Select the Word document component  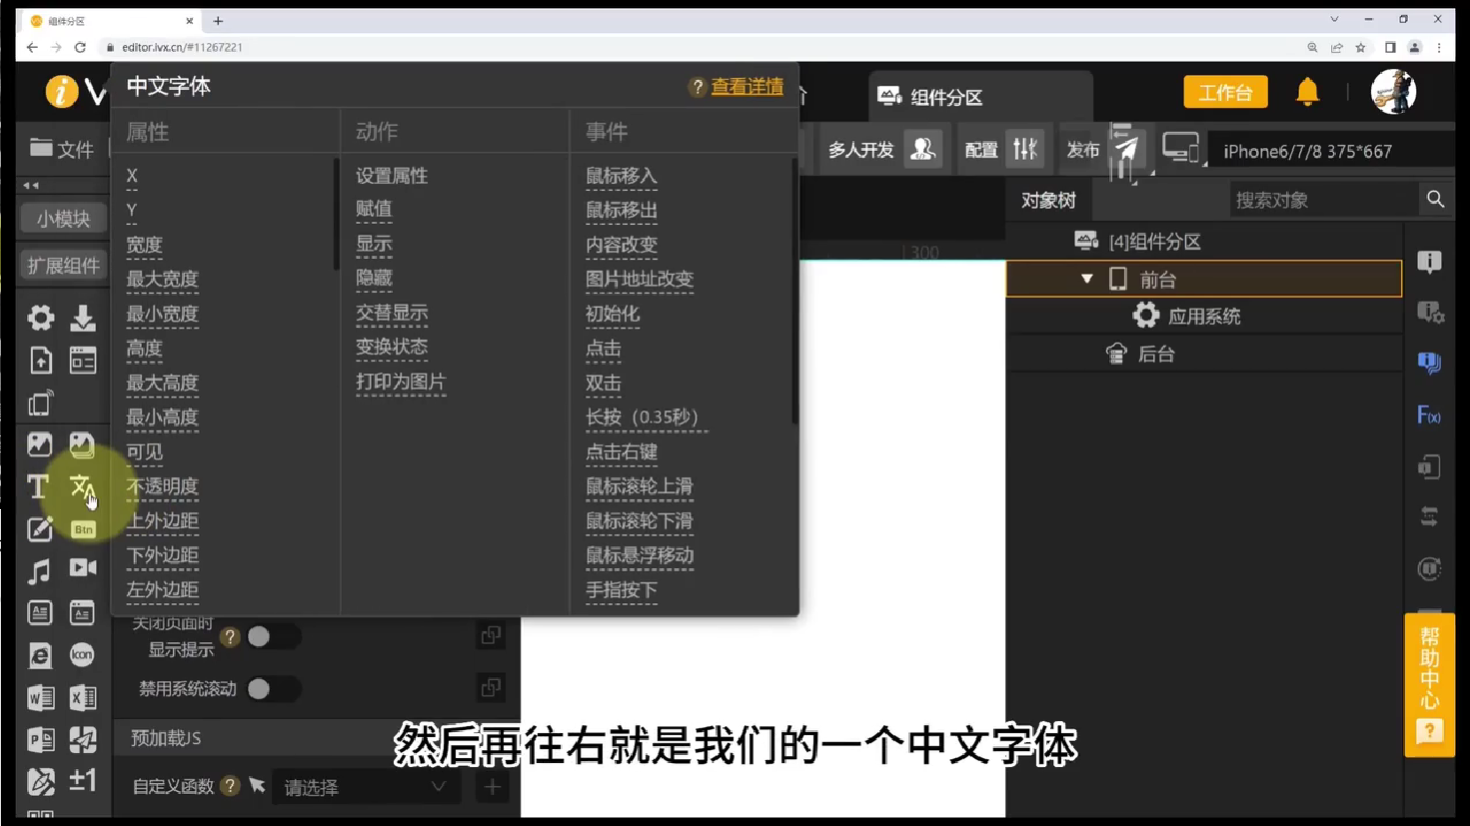(x=40, y=697)
